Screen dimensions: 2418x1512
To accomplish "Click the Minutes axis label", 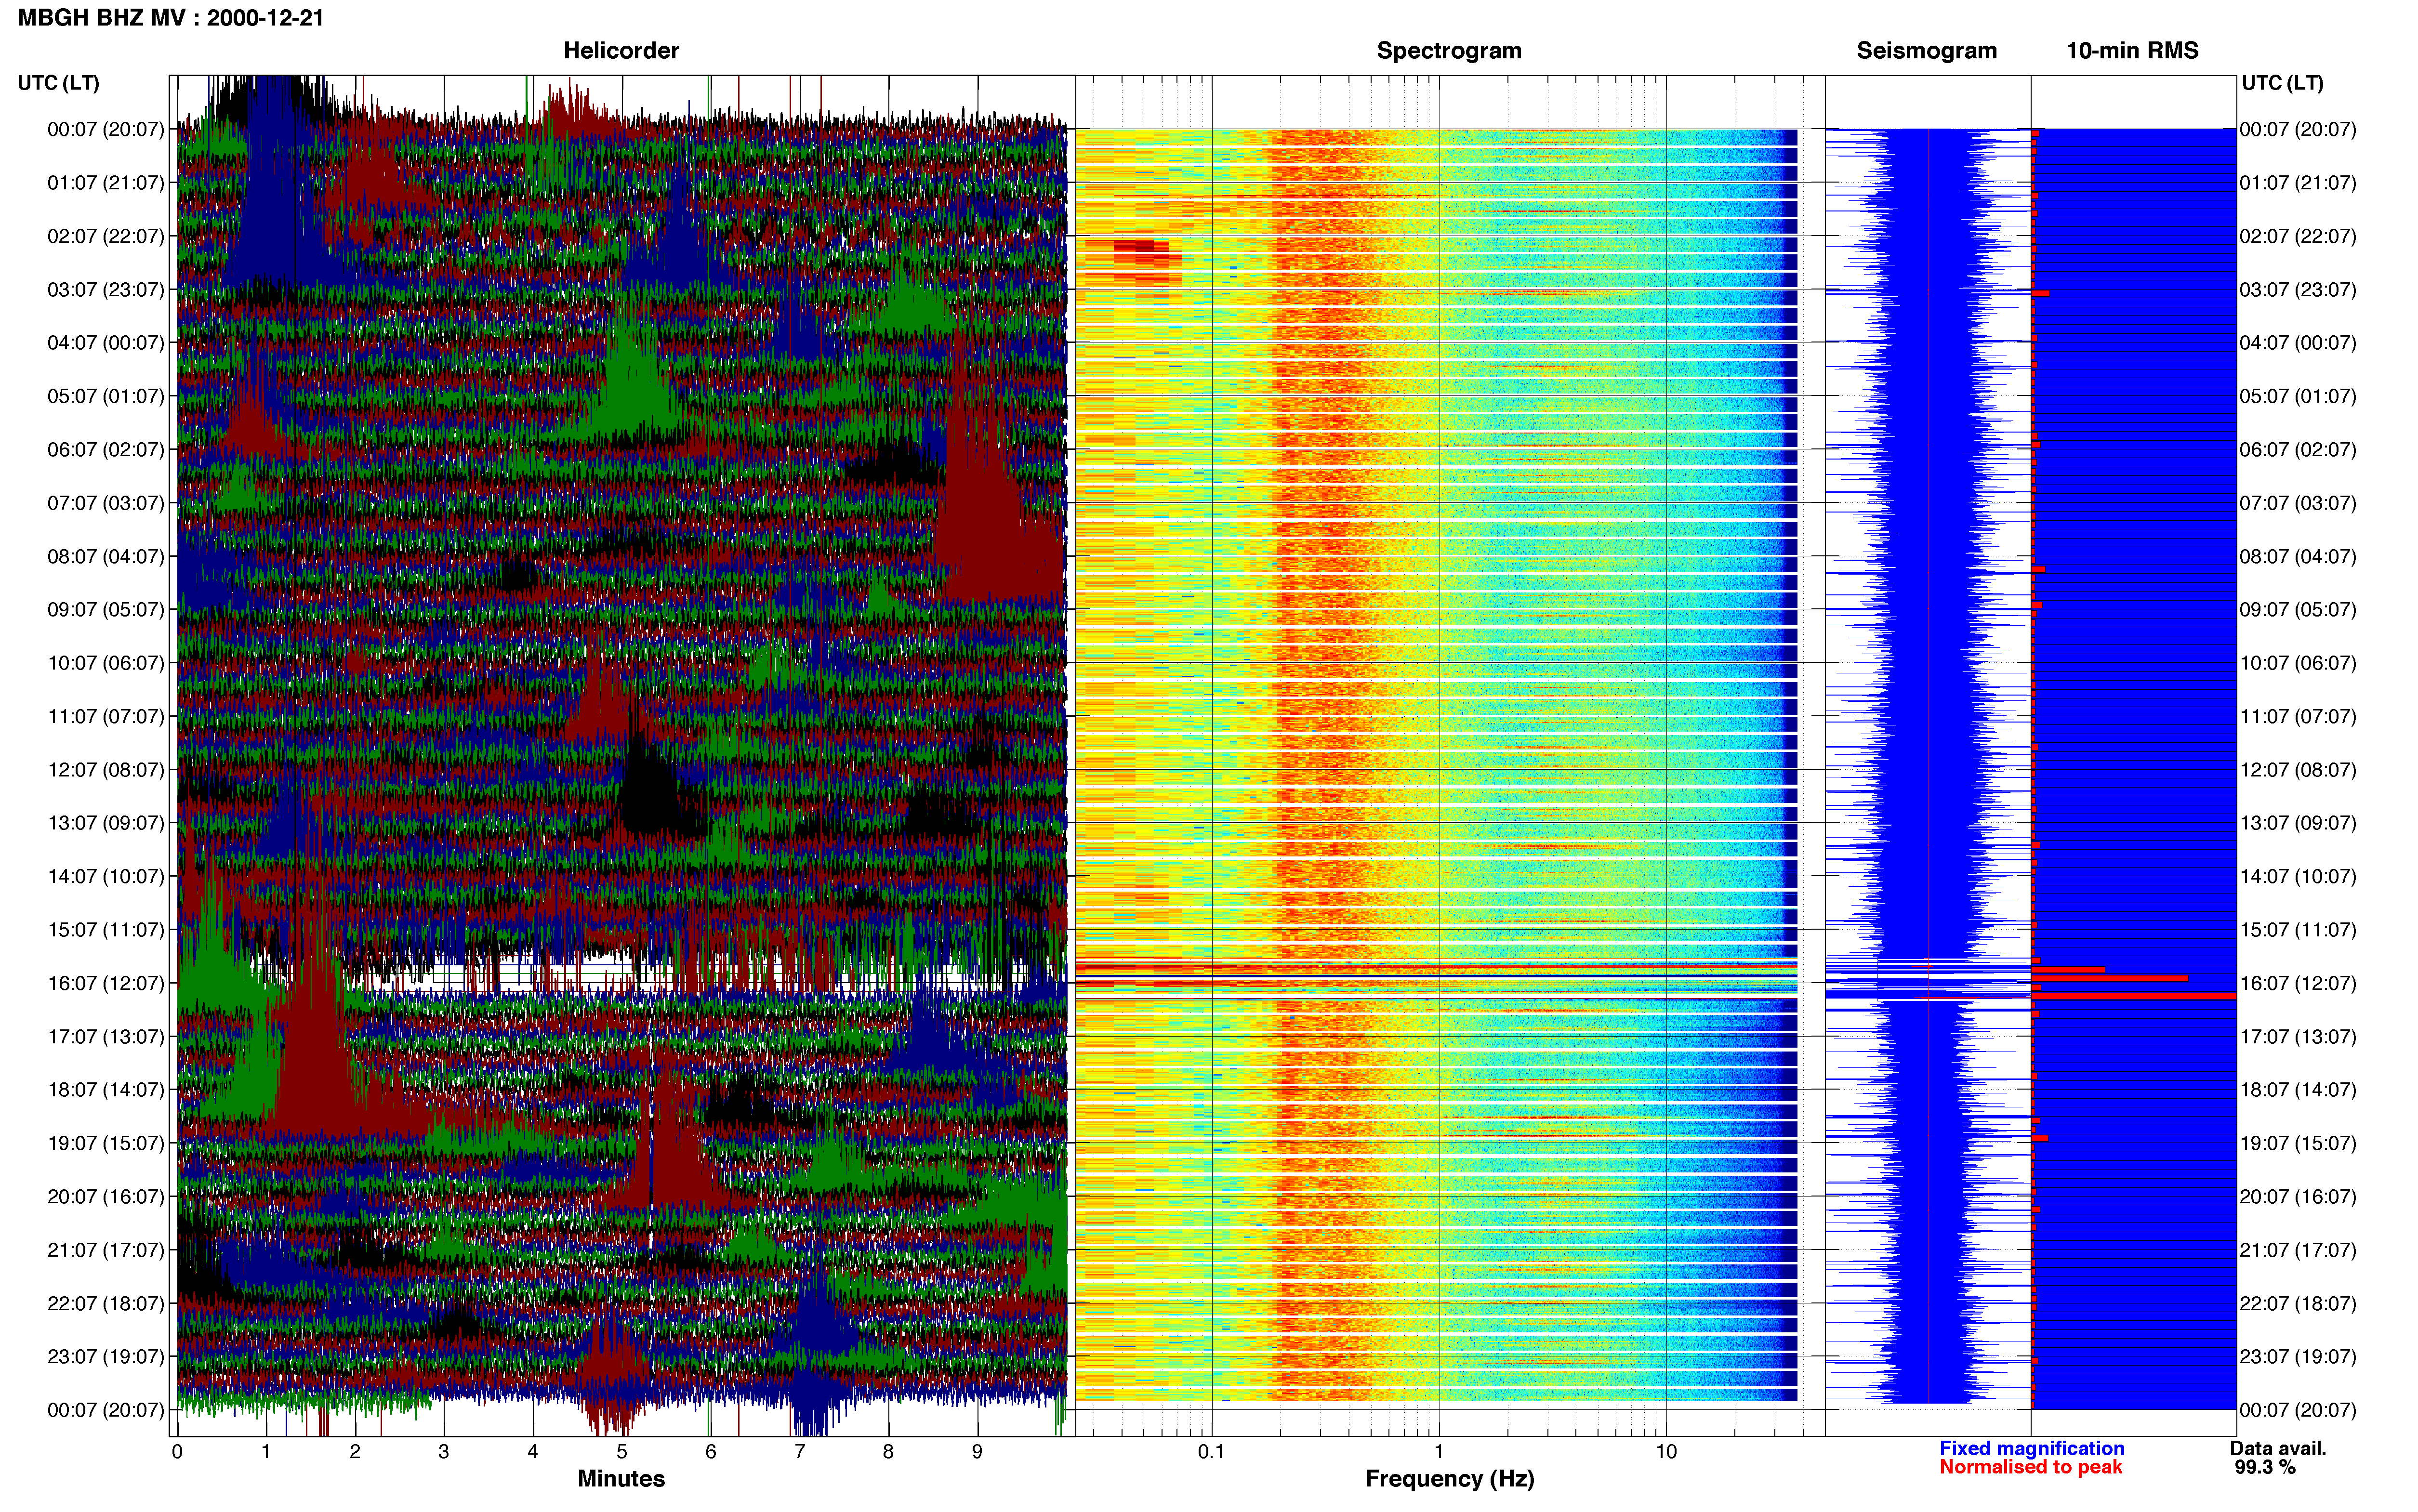I will (621, 1478).
